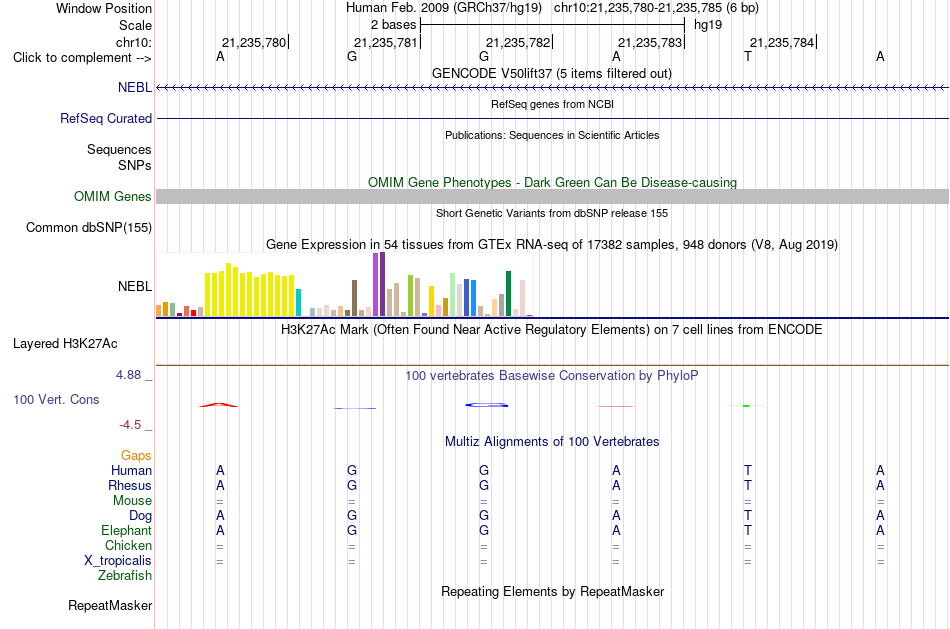The height and width of the screenshot is (629, 950).
Task: Click the Common dbSNP(155) label
Action: (88, 227)
